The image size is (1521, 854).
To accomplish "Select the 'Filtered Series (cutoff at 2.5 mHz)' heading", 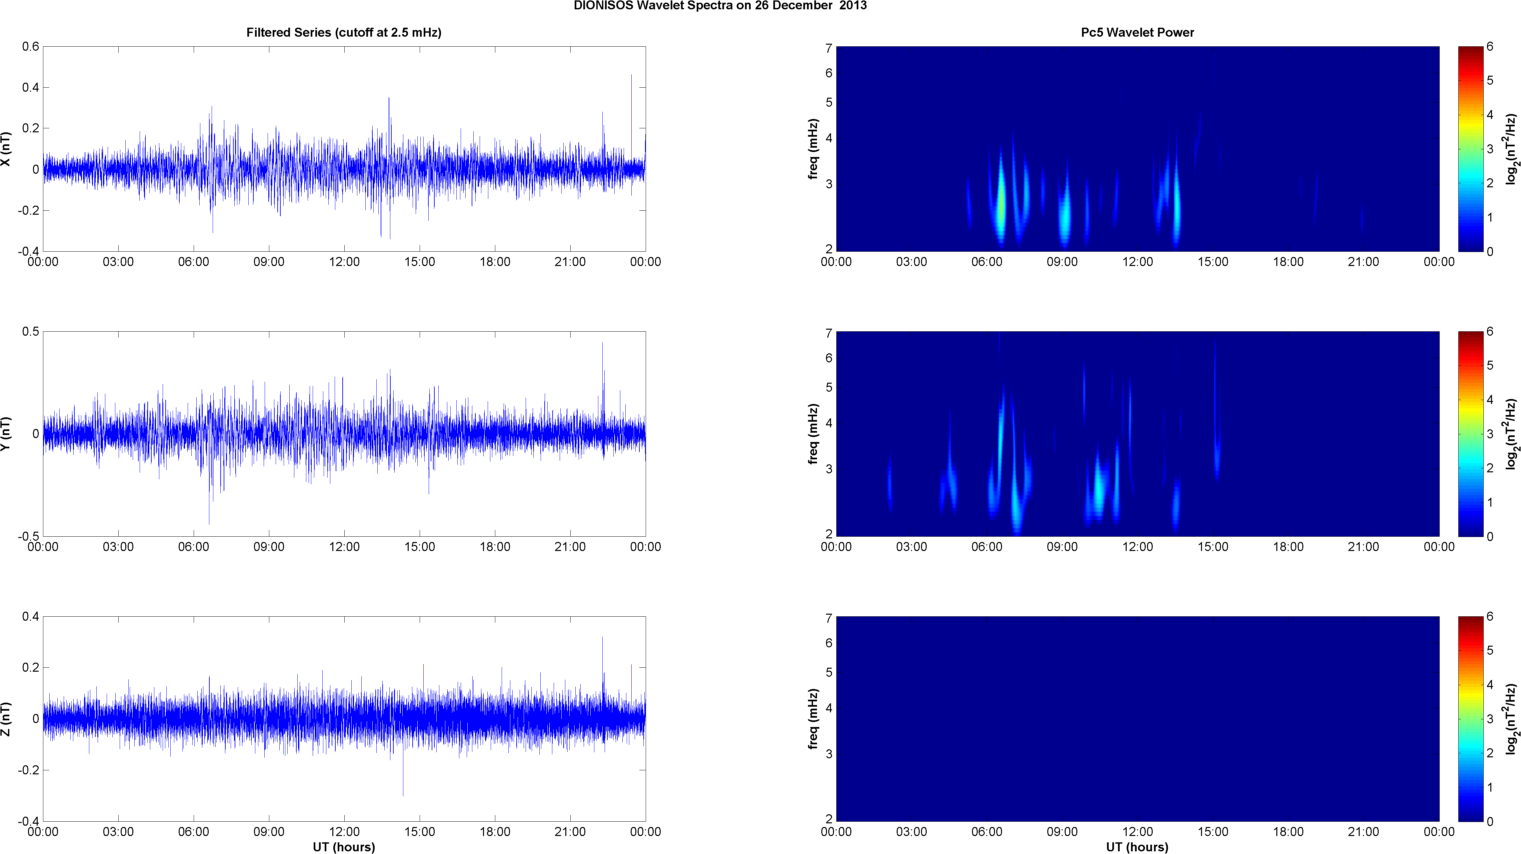I will click(x=344, y=33).
